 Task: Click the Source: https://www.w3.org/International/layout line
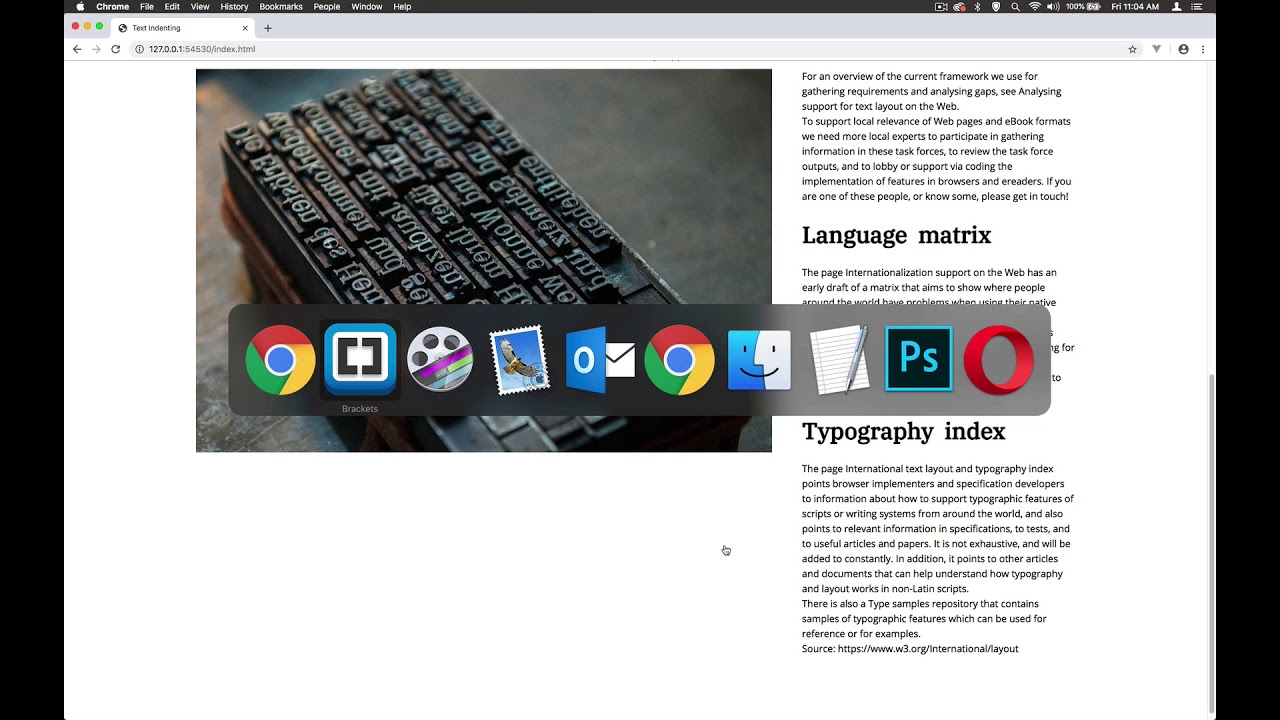[910, 649]
